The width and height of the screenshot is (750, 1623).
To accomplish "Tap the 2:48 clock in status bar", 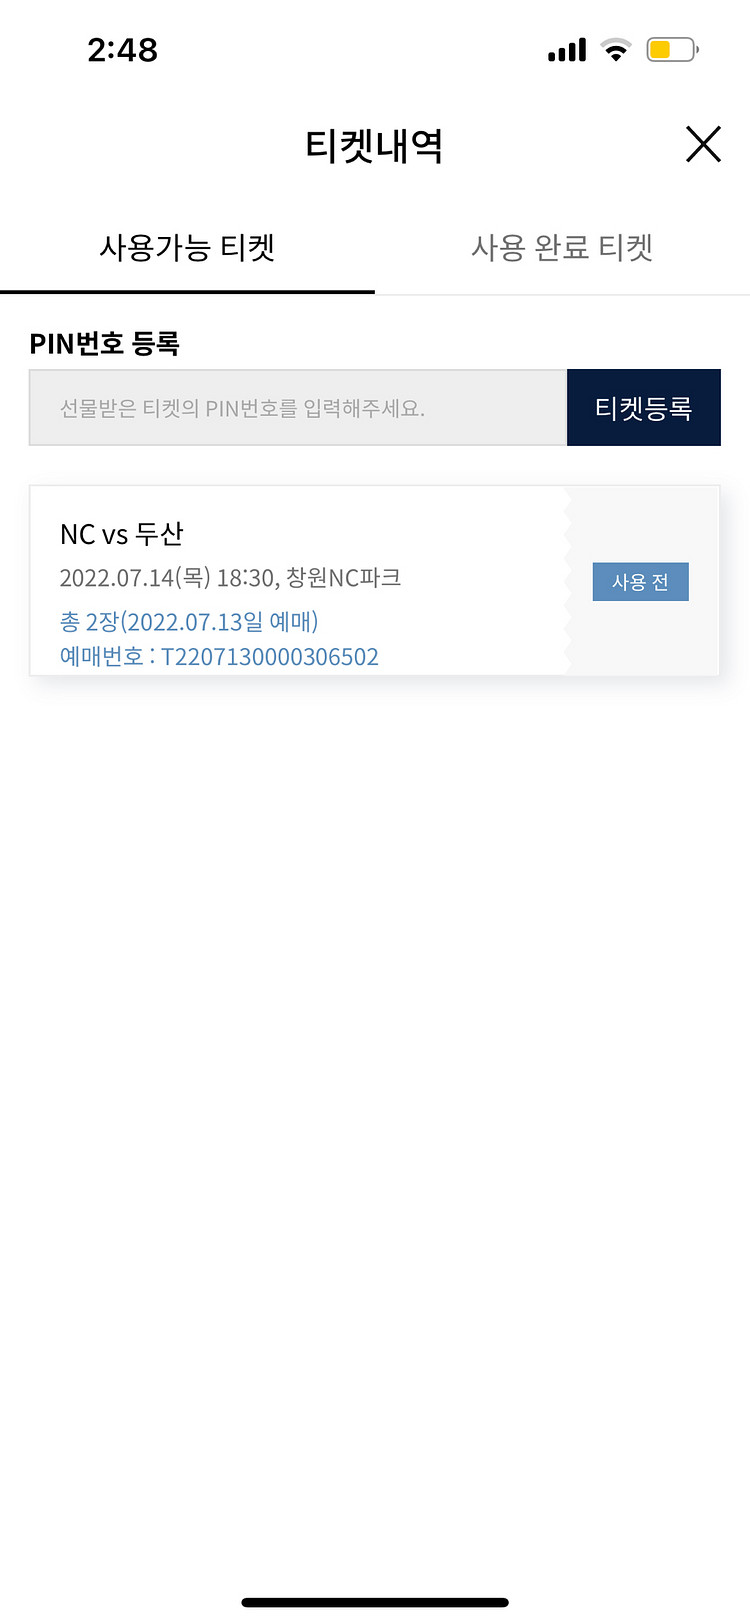I will 122,50.
